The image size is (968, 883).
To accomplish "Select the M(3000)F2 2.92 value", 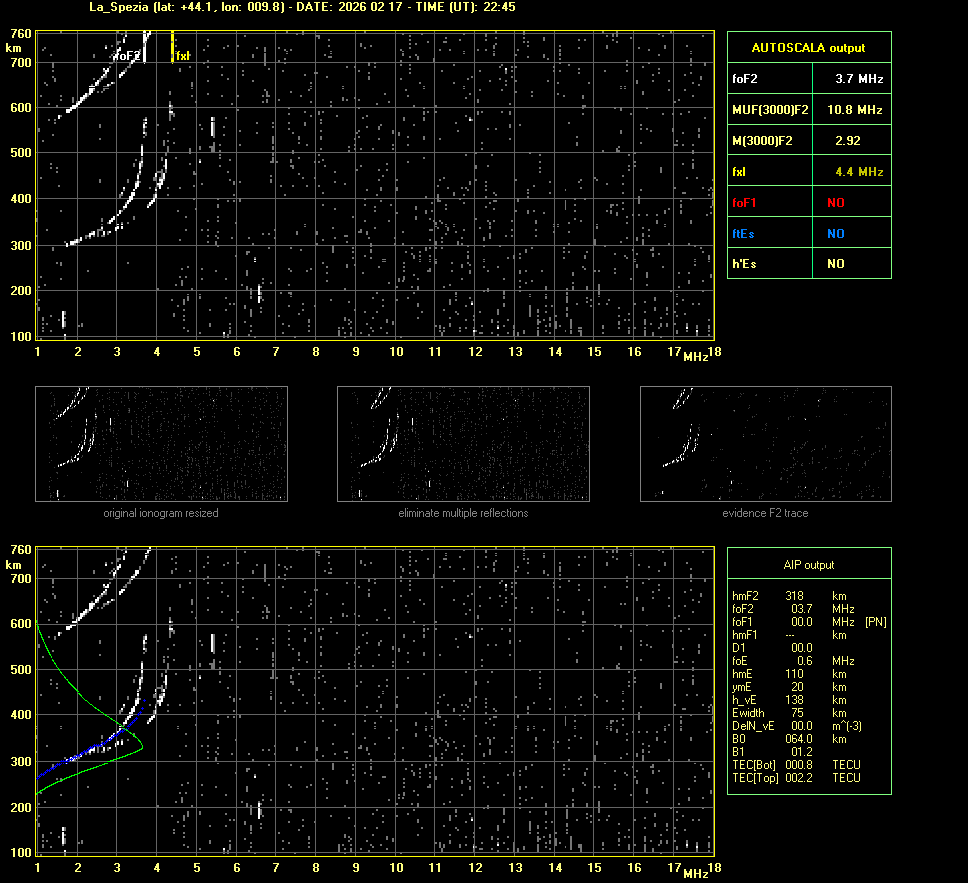I will tap(848, 141).
